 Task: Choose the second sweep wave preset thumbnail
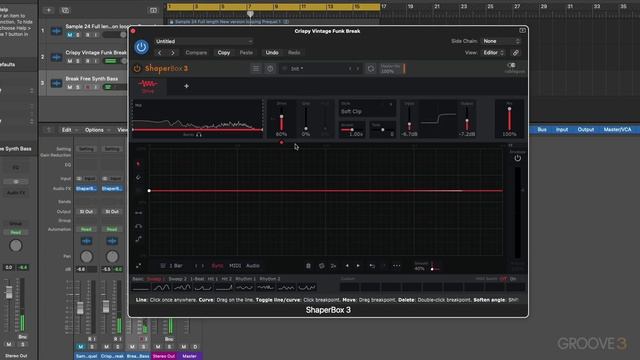tap(161, 288)
